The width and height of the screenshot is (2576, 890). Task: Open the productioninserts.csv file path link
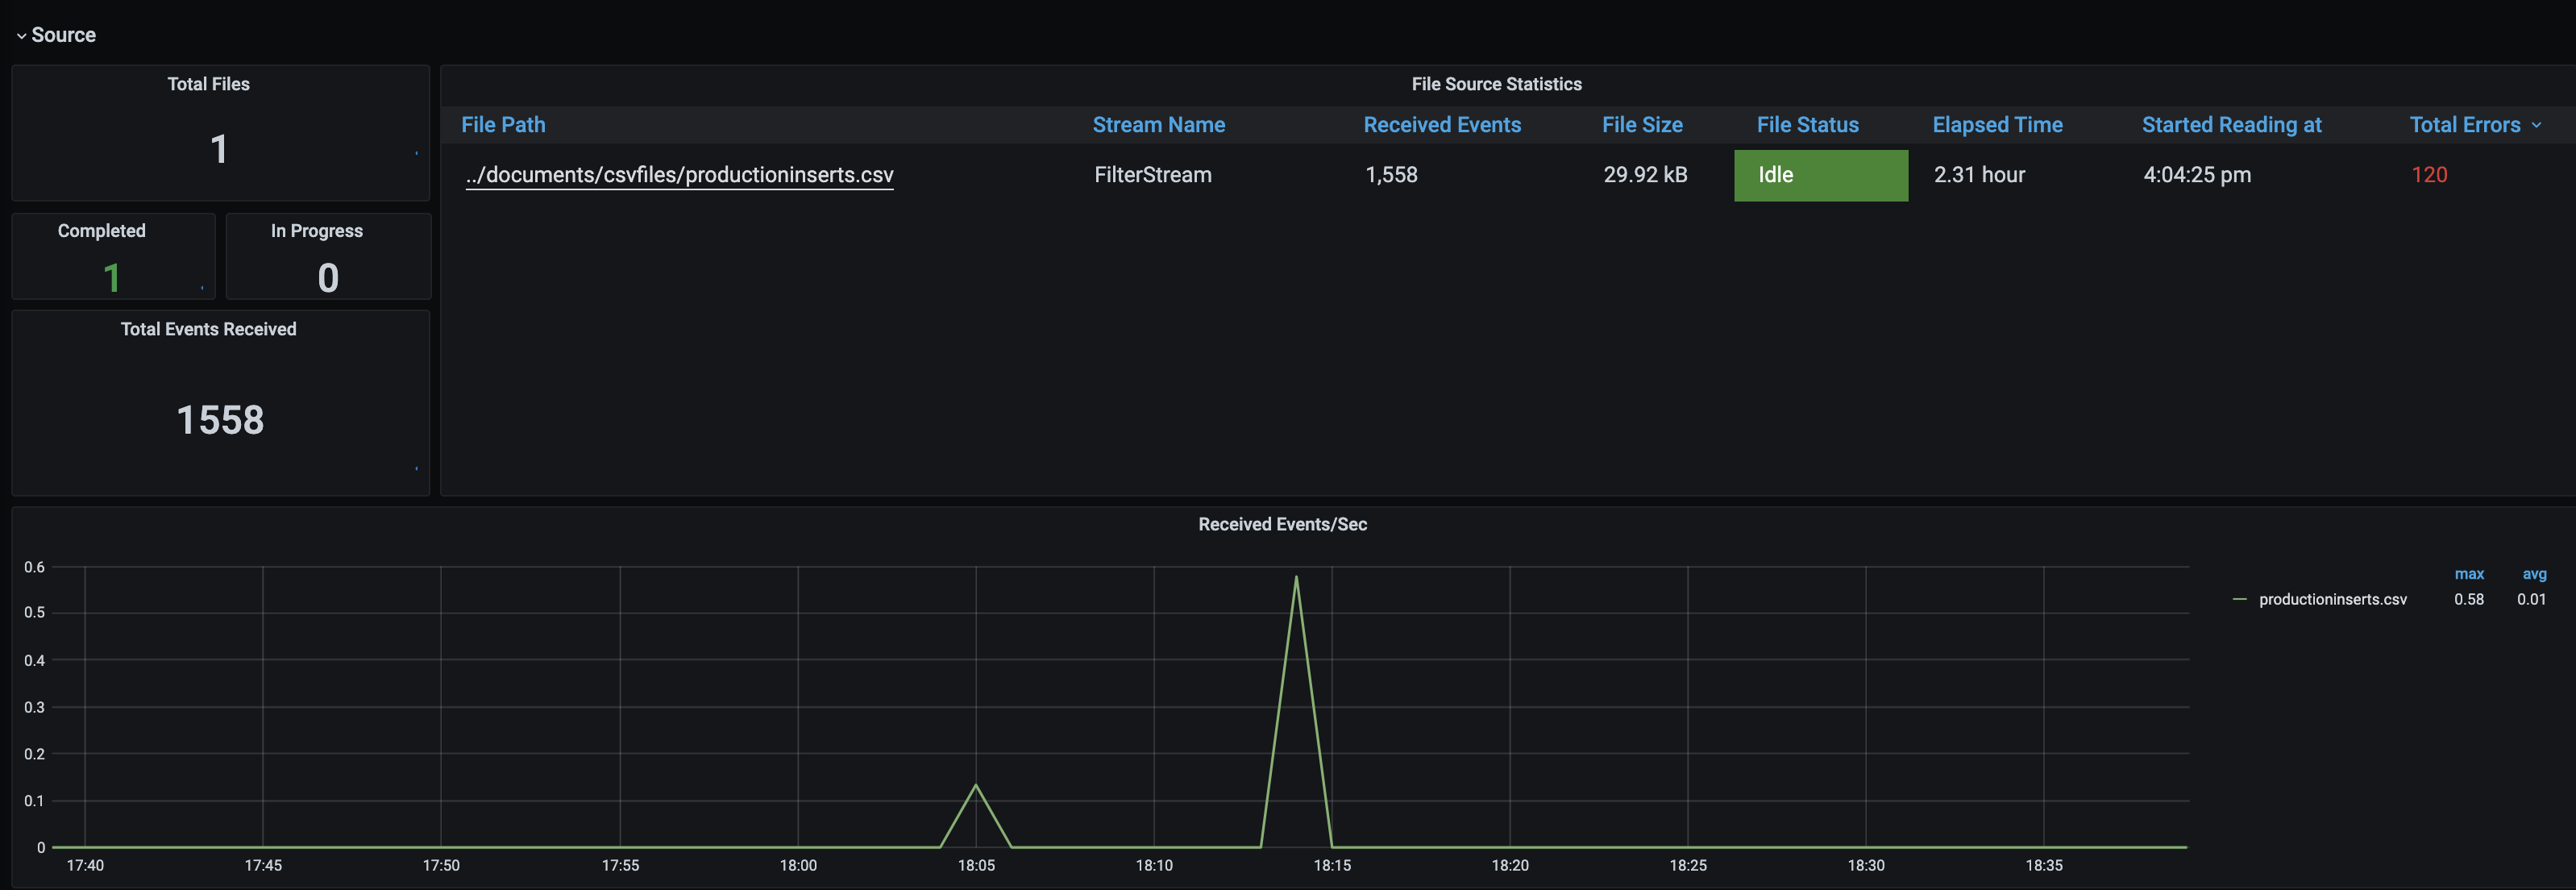679,175
